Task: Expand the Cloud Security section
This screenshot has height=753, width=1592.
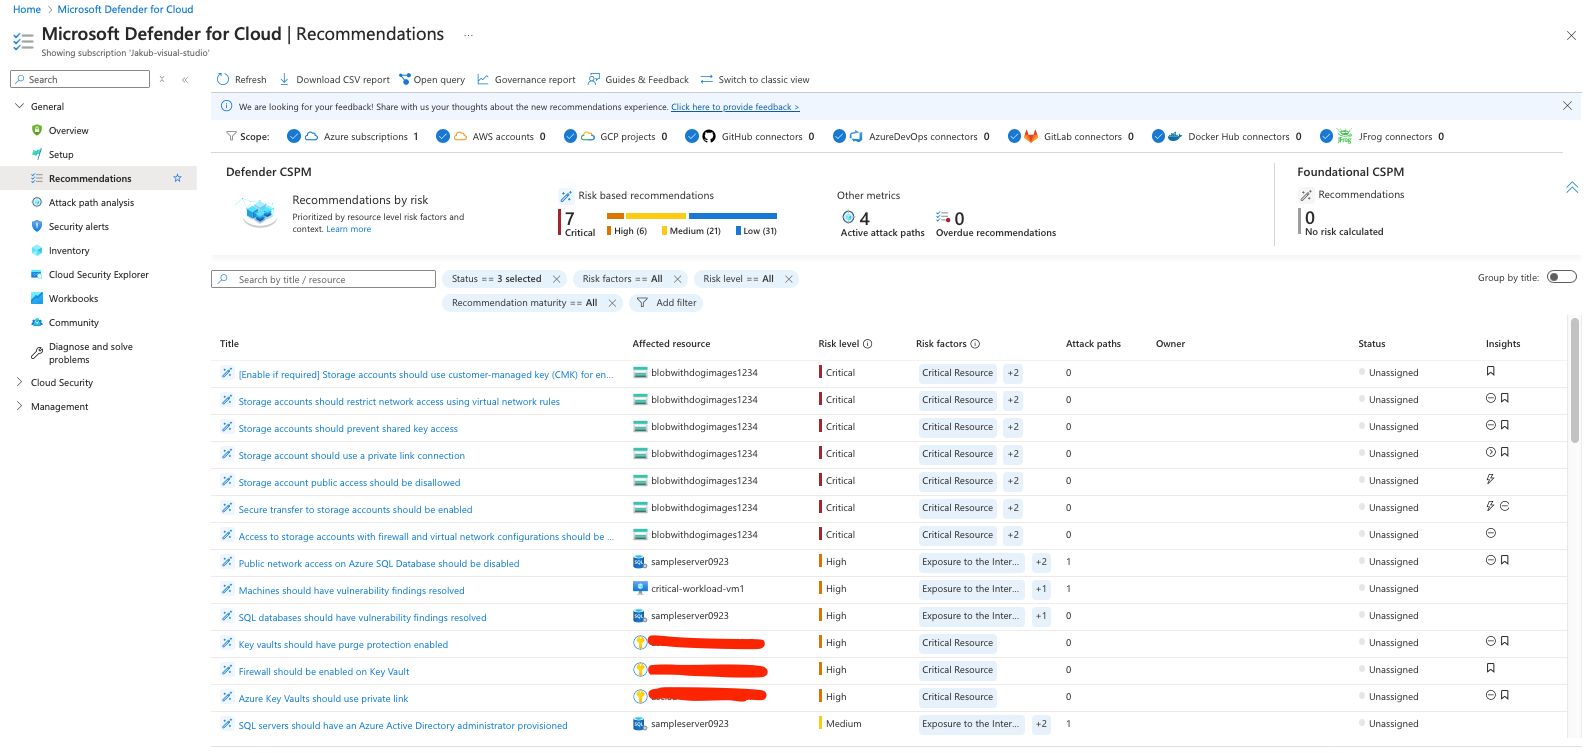Action: coord(19,382)
